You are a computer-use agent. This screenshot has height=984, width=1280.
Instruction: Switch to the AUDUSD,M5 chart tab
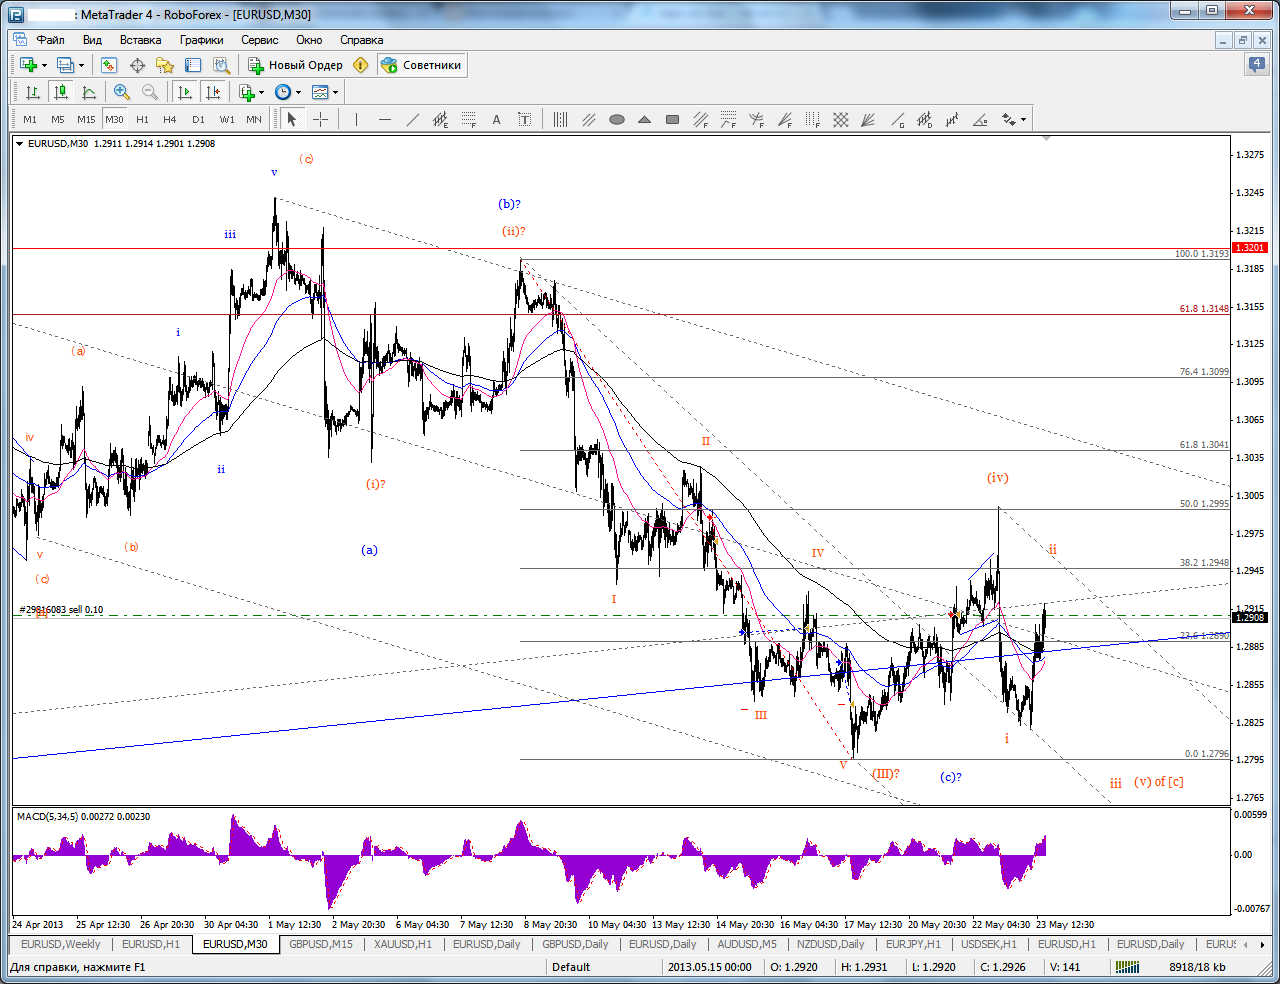point(746,944)
